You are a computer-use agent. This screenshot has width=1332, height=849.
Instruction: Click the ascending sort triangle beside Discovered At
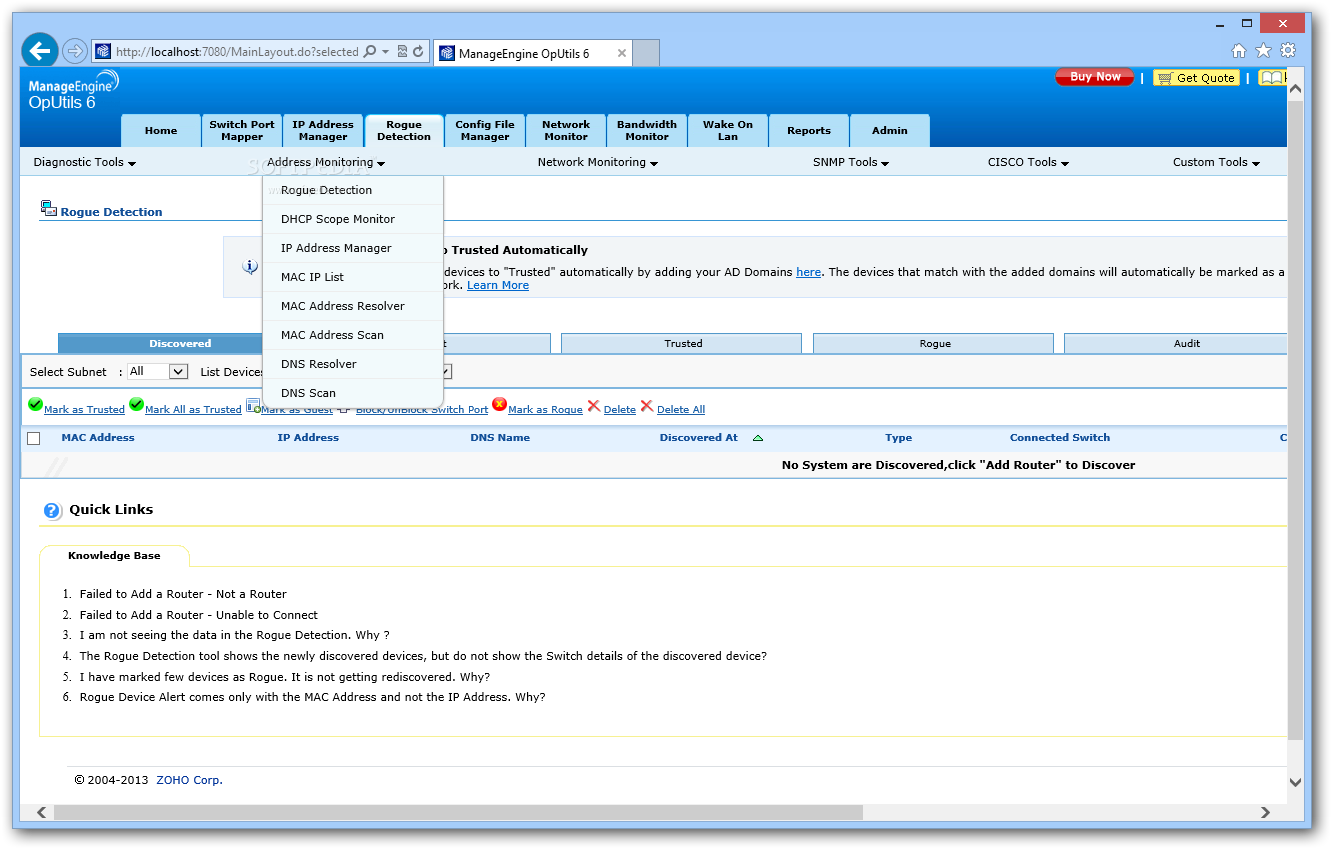[757, 438]
